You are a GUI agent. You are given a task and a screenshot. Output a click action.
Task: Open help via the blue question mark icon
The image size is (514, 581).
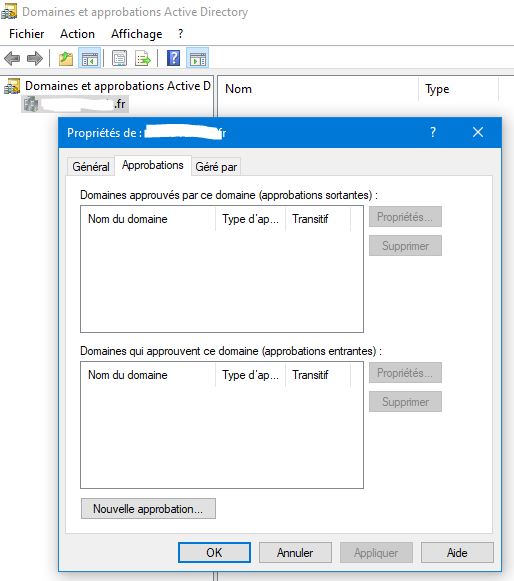(x=173, y=58)
